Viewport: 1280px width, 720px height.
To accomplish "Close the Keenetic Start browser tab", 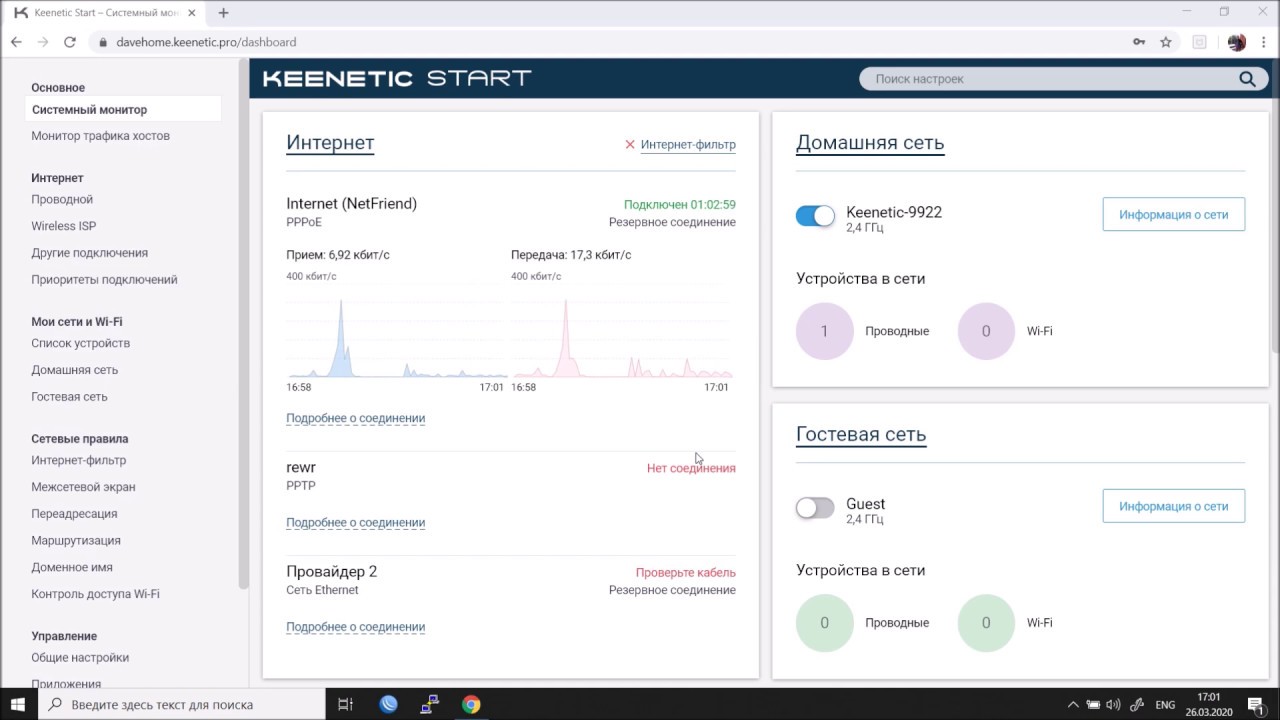I will click(192, 13).
